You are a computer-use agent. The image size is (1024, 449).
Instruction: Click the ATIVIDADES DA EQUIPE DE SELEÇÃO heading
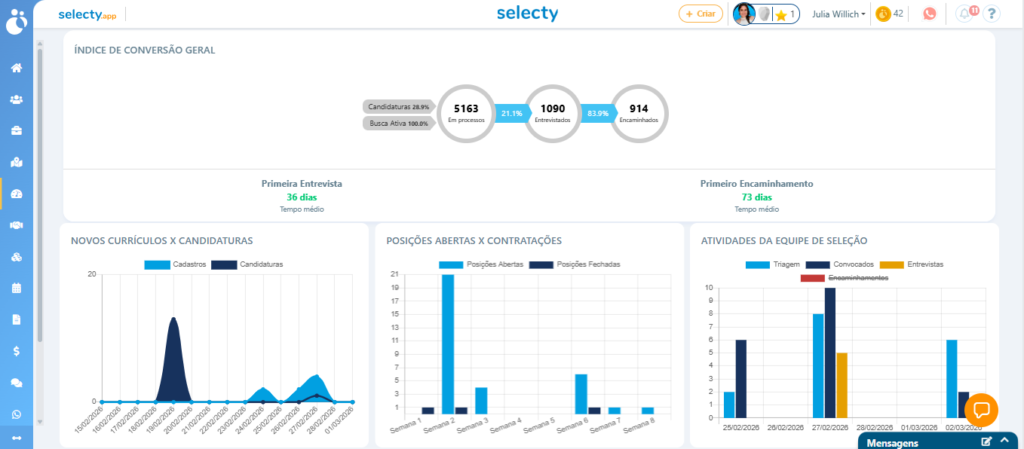784,241
